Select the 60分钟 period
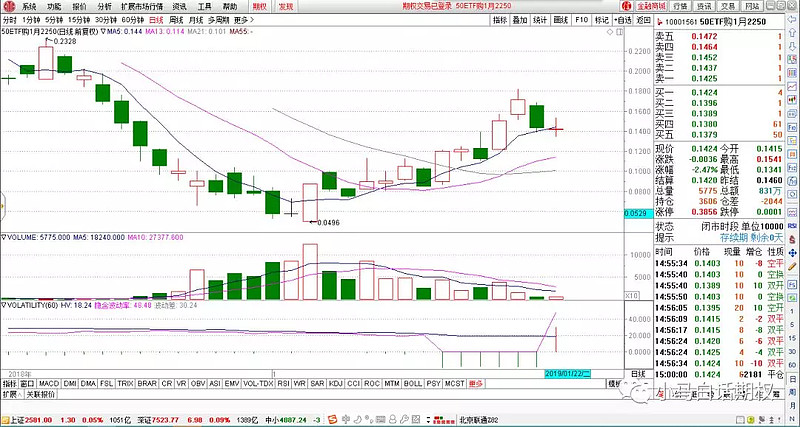The image size is (800, 427). [134, 20]
